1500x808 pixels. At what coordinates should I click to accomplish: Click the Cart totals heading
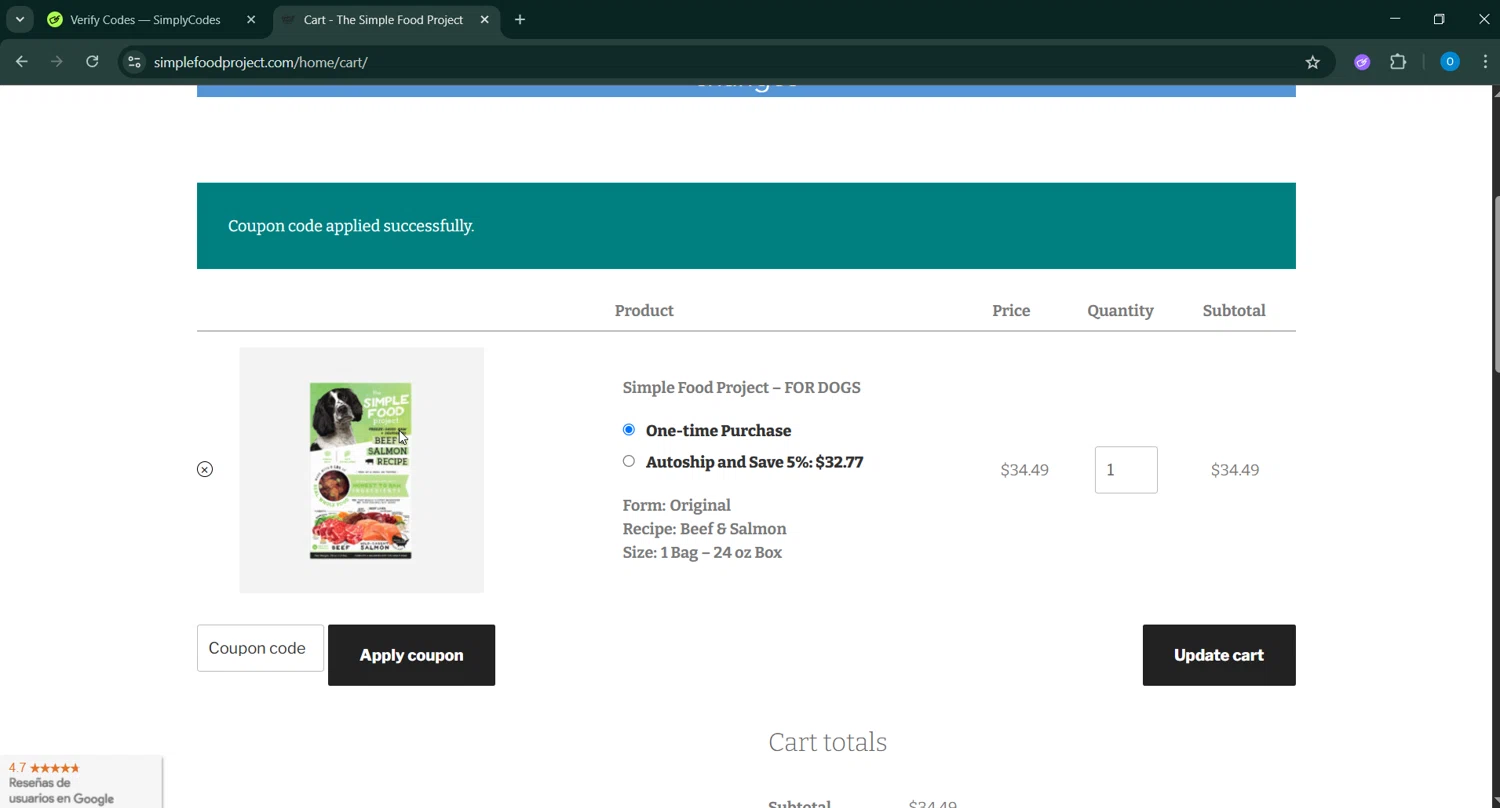[827, 742]
